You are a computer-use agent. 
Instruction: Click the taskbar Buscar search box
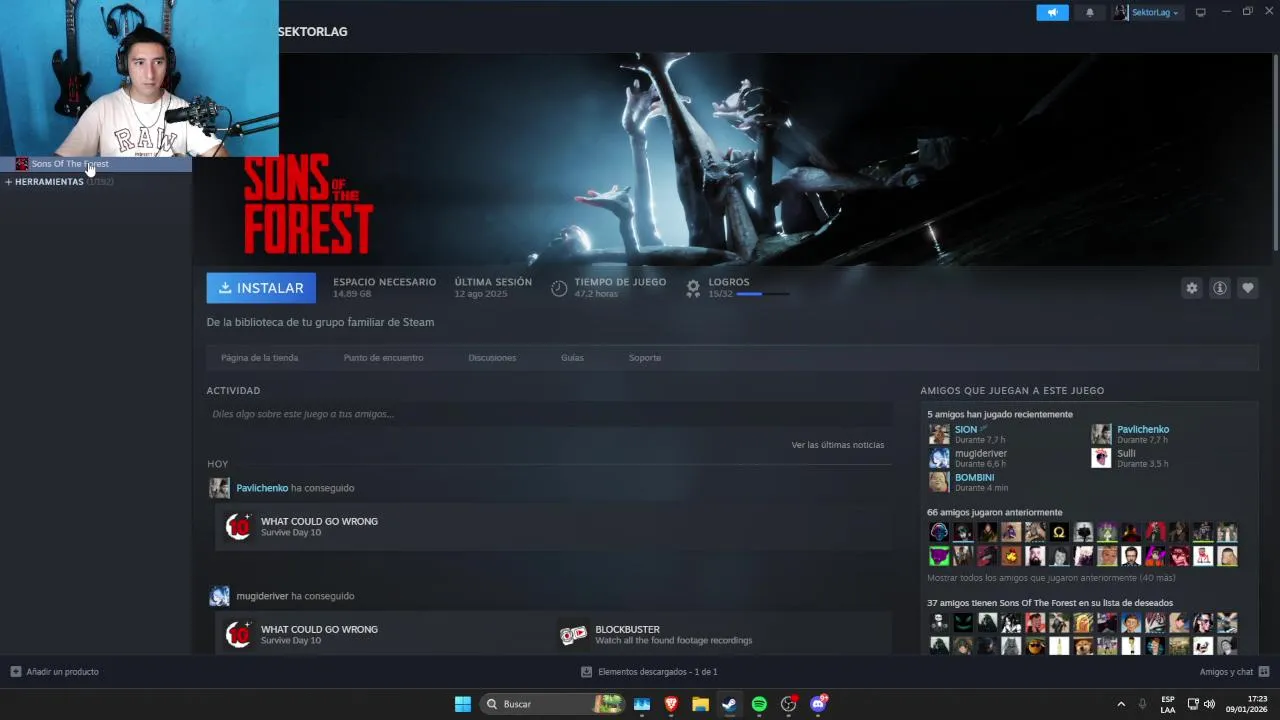pos(553,704)
